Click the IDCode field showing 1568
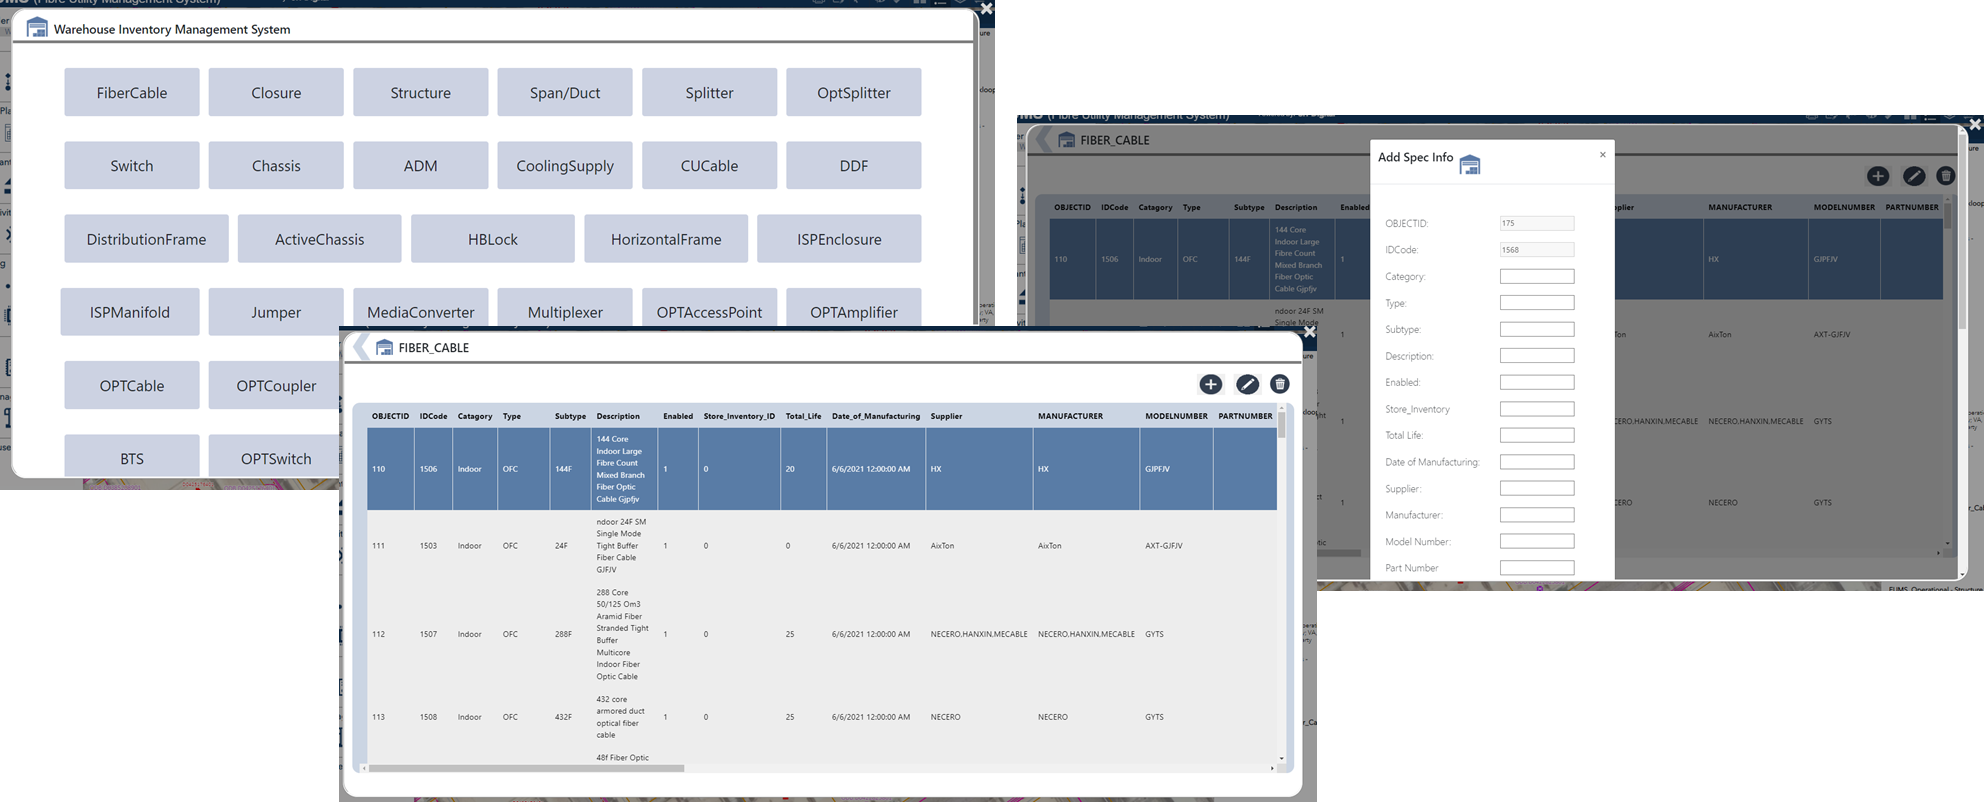This screenshot has height=802, width=1984. click(x=1537, y=250)
